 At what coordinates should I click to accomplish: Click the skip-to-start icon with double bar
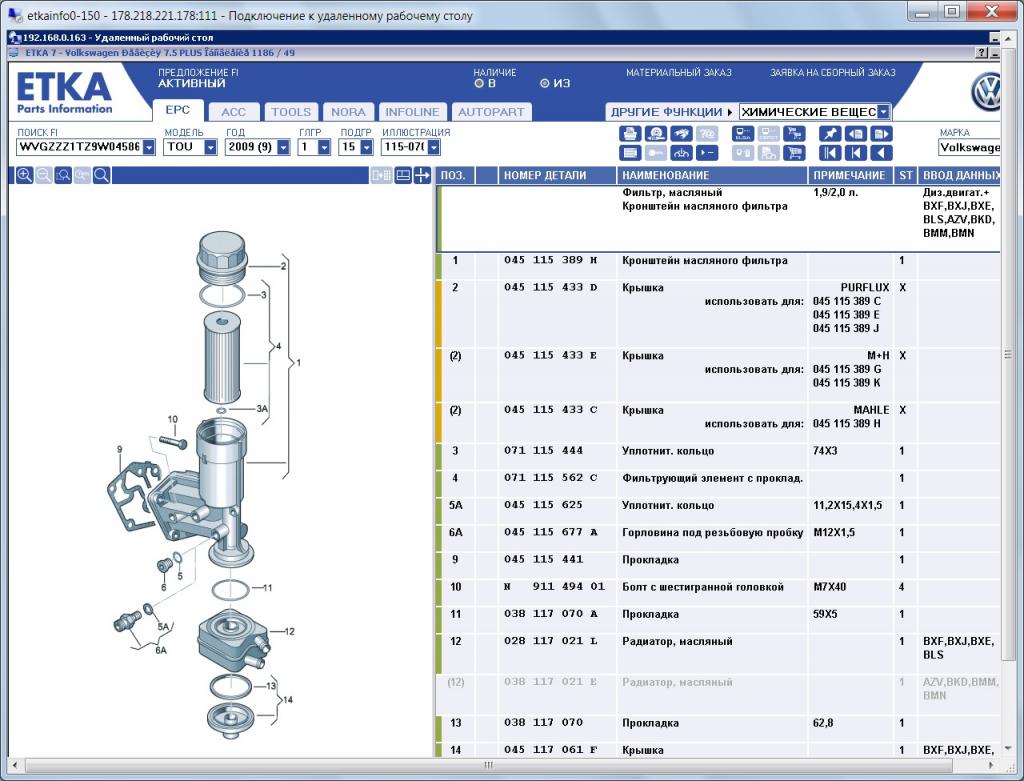(830, 153)
